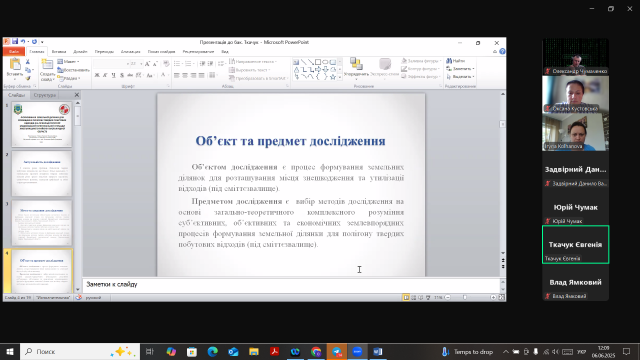Screen dimensions: 640x360
Task: Click zoom in plus button
Action: tap(493, 298)
